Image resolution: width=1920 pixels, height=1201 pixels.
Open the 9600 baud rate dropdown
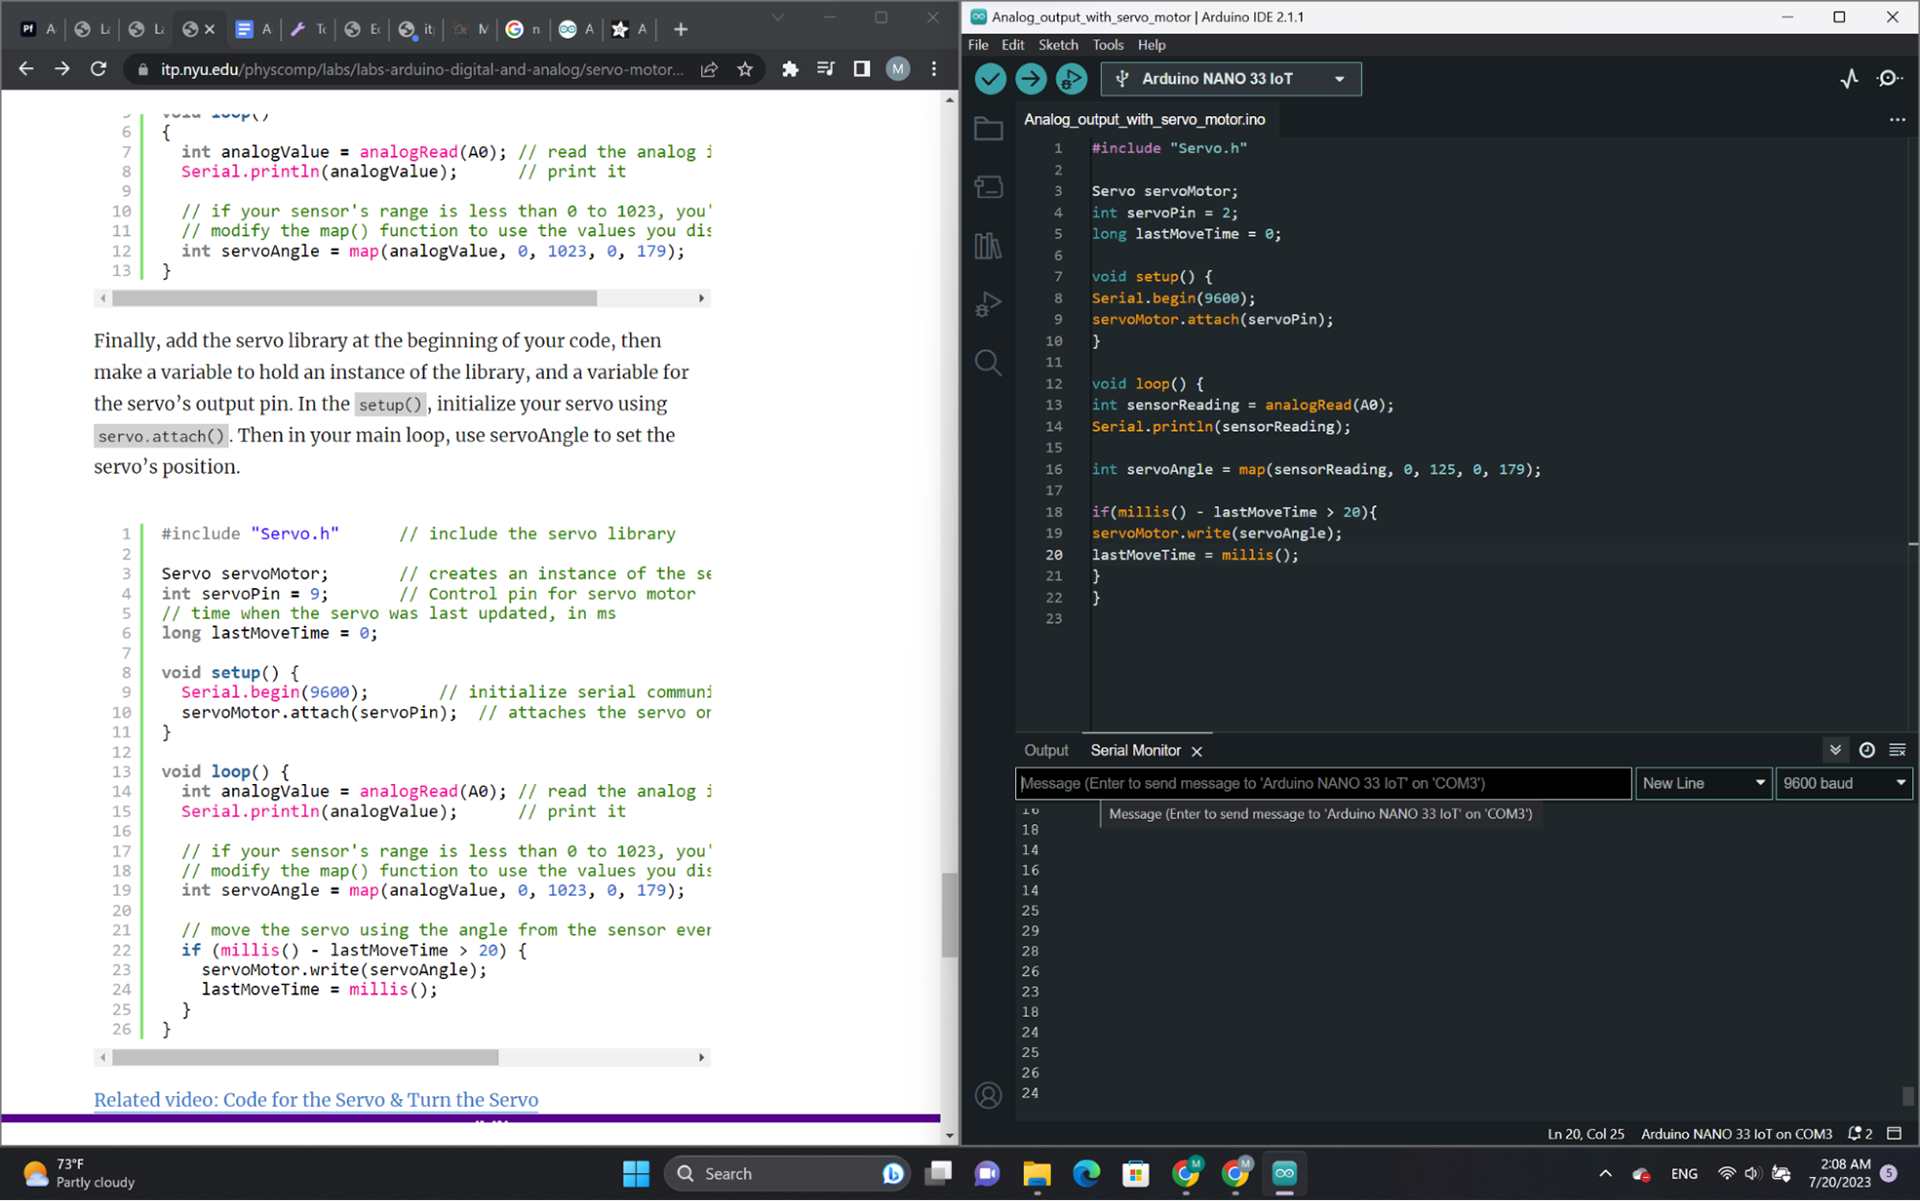(1844, 784)
